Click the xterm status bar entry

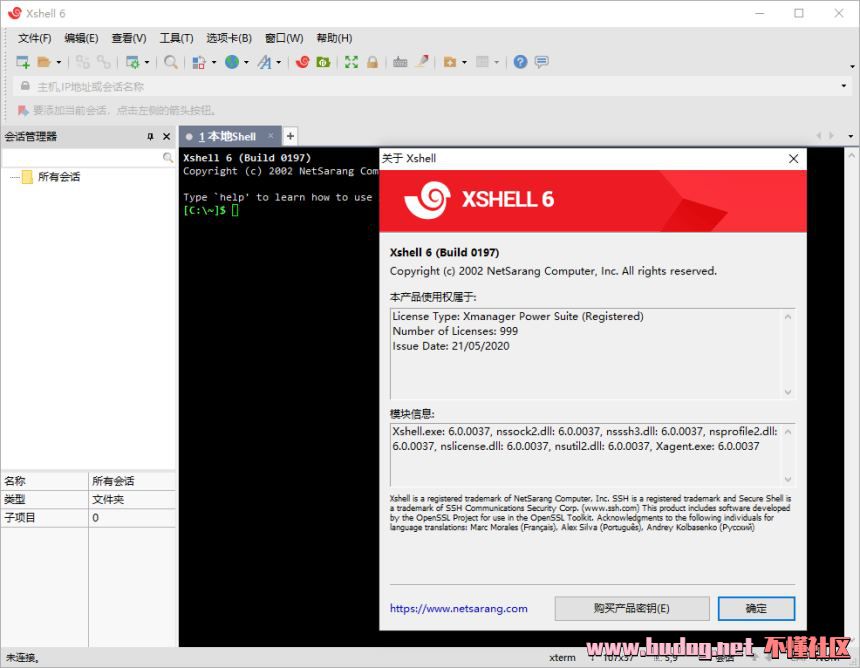click(x=563, y=657)
